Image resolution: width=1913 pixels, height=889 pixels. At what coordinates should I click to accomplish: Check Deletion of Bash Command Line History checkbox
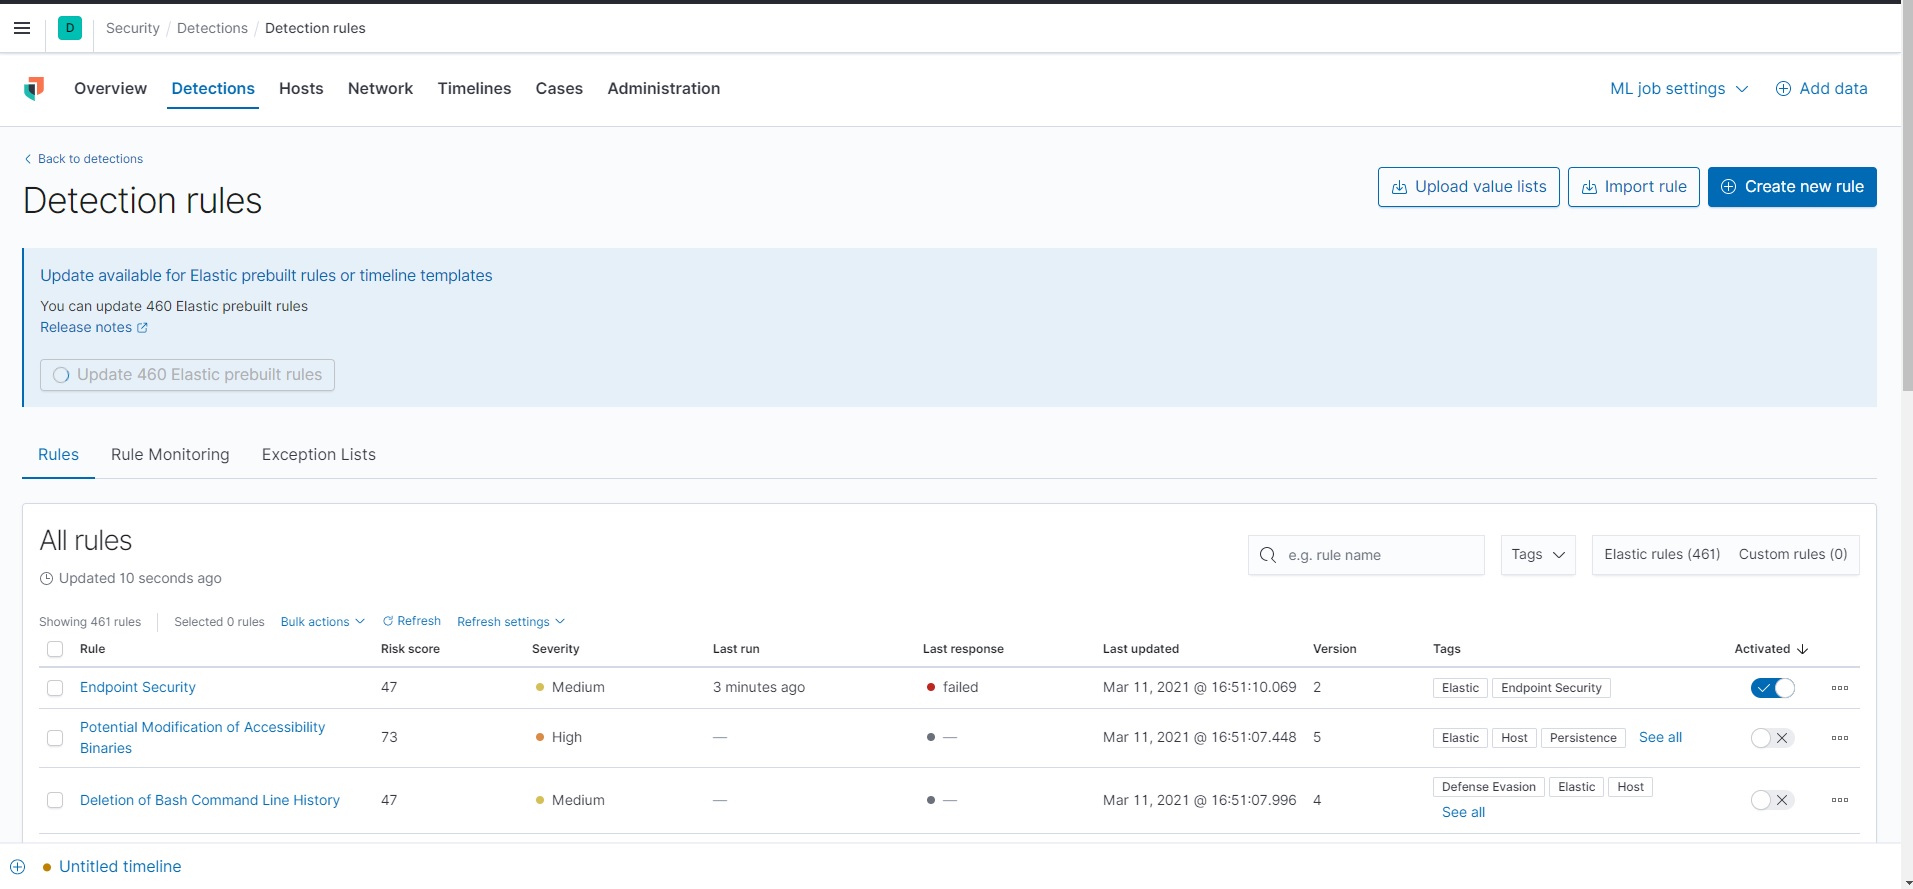coord(55,800)
